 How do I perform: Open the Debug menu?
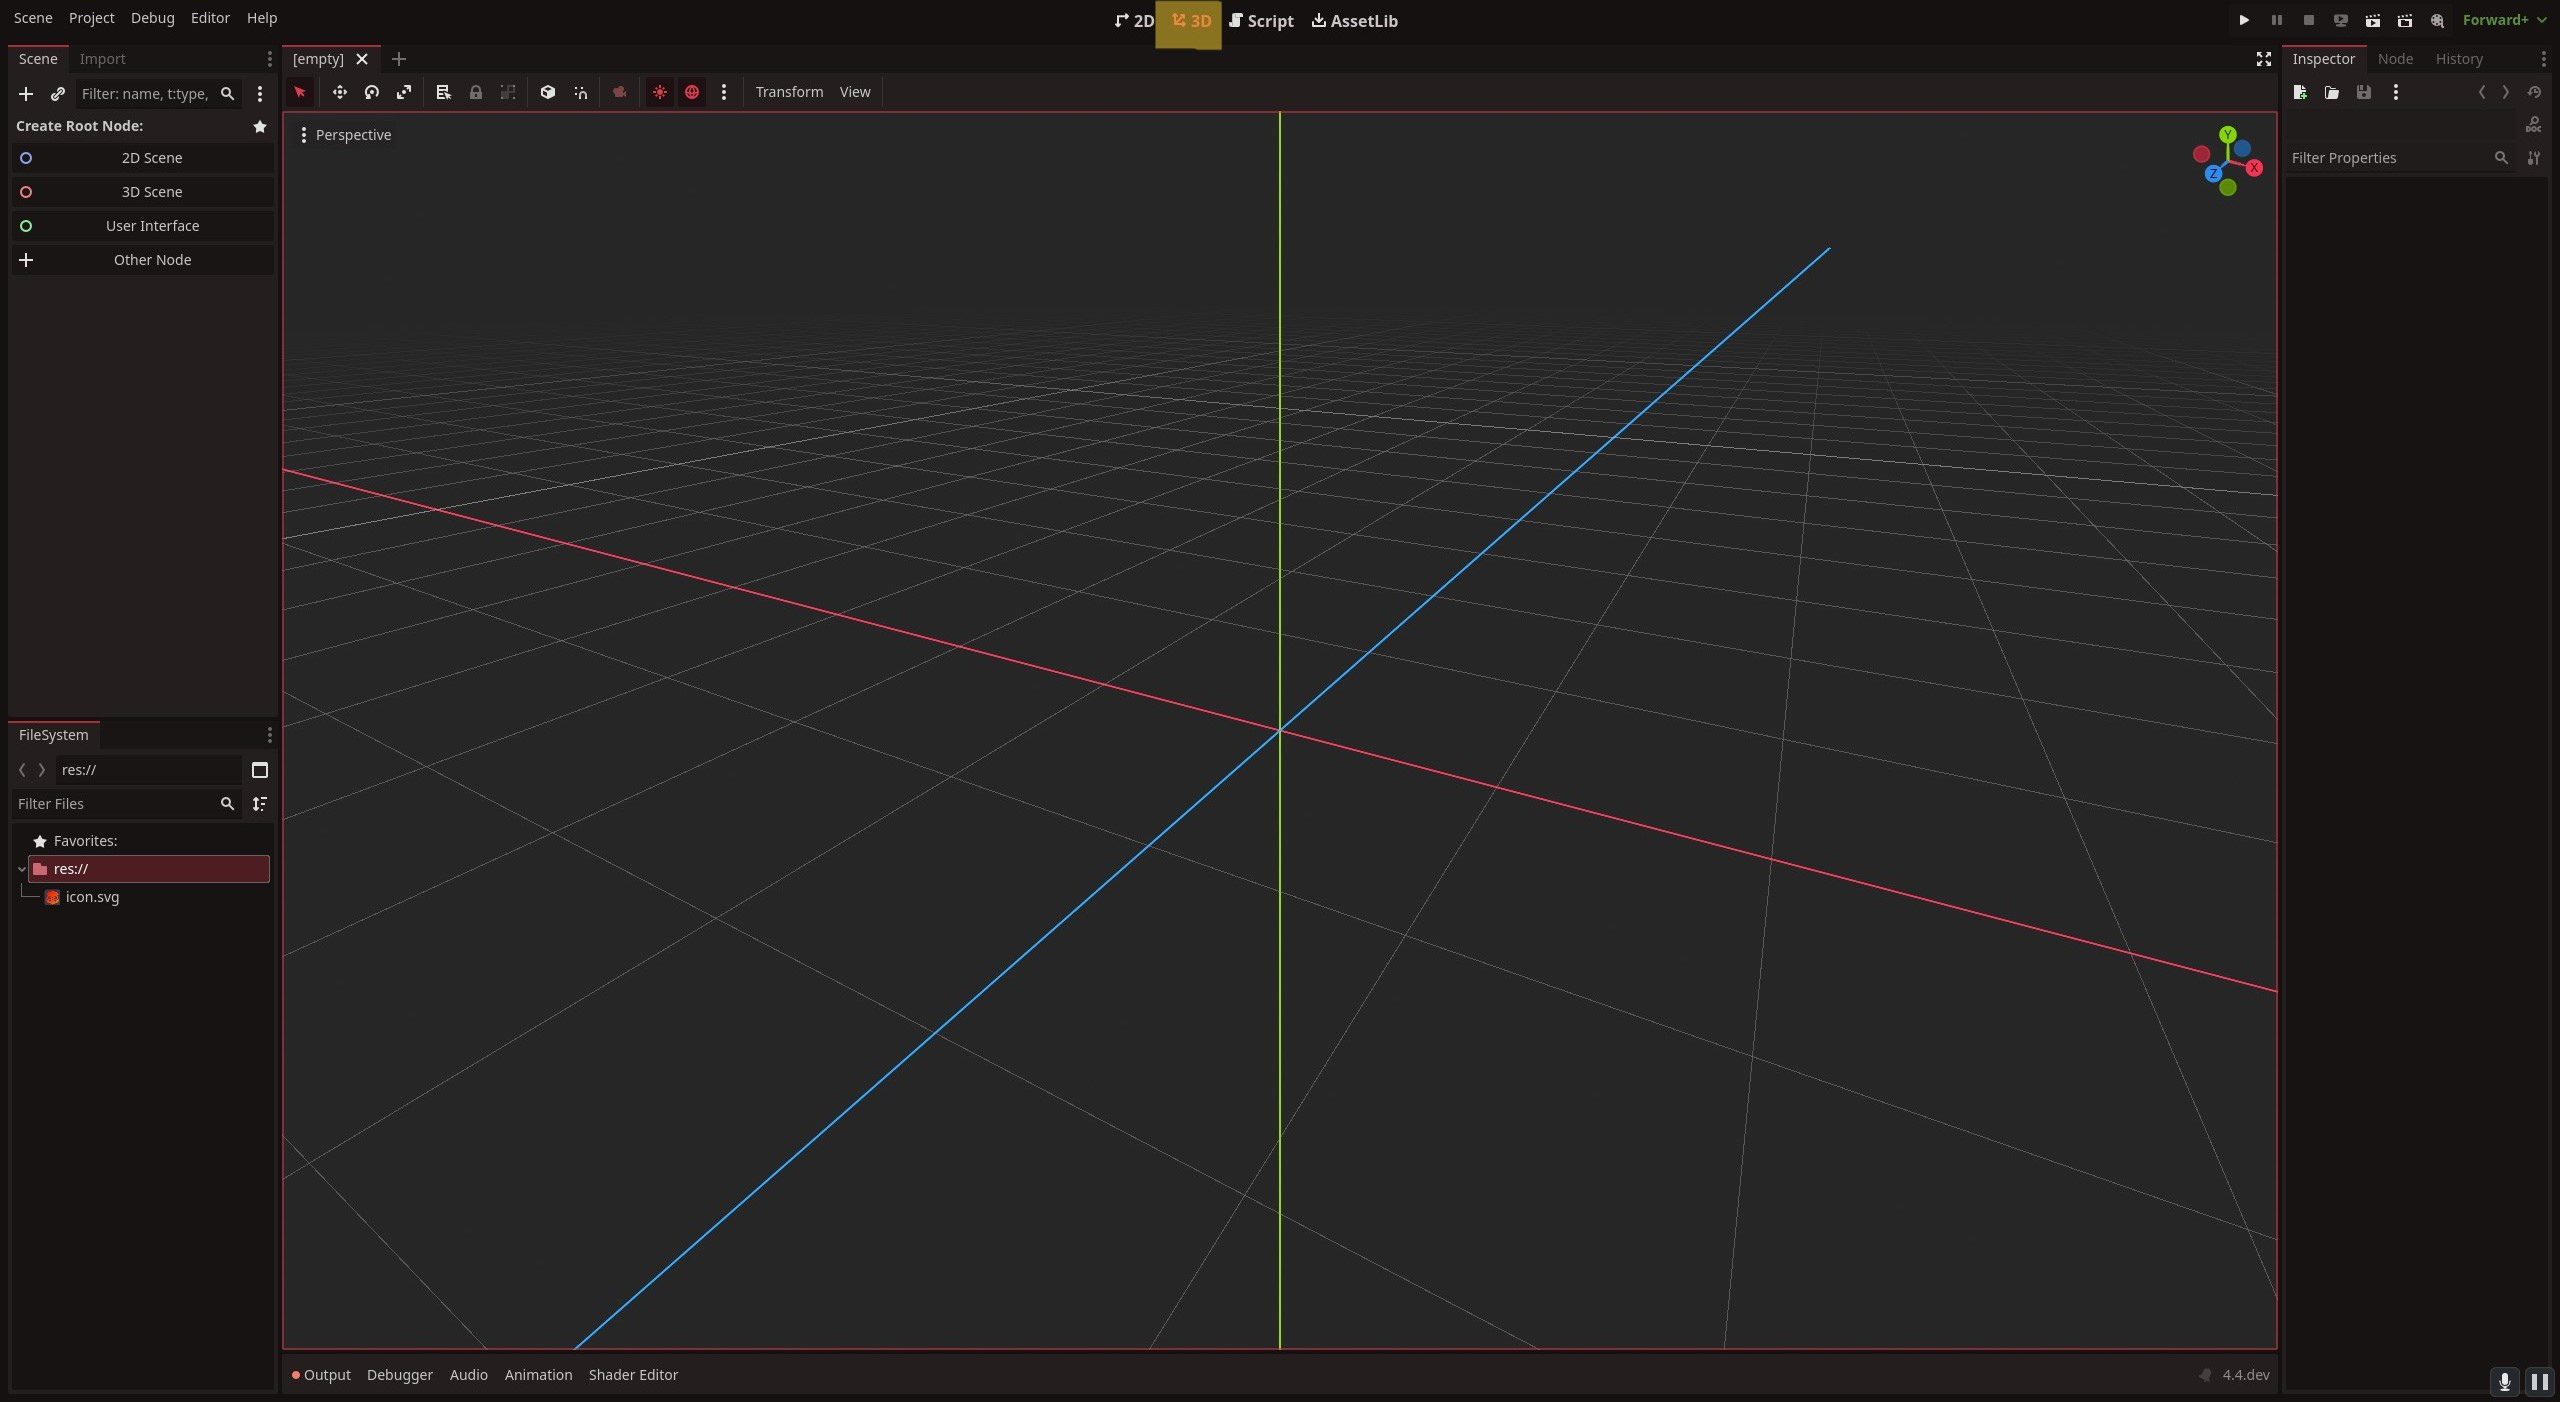click(152, 17)
